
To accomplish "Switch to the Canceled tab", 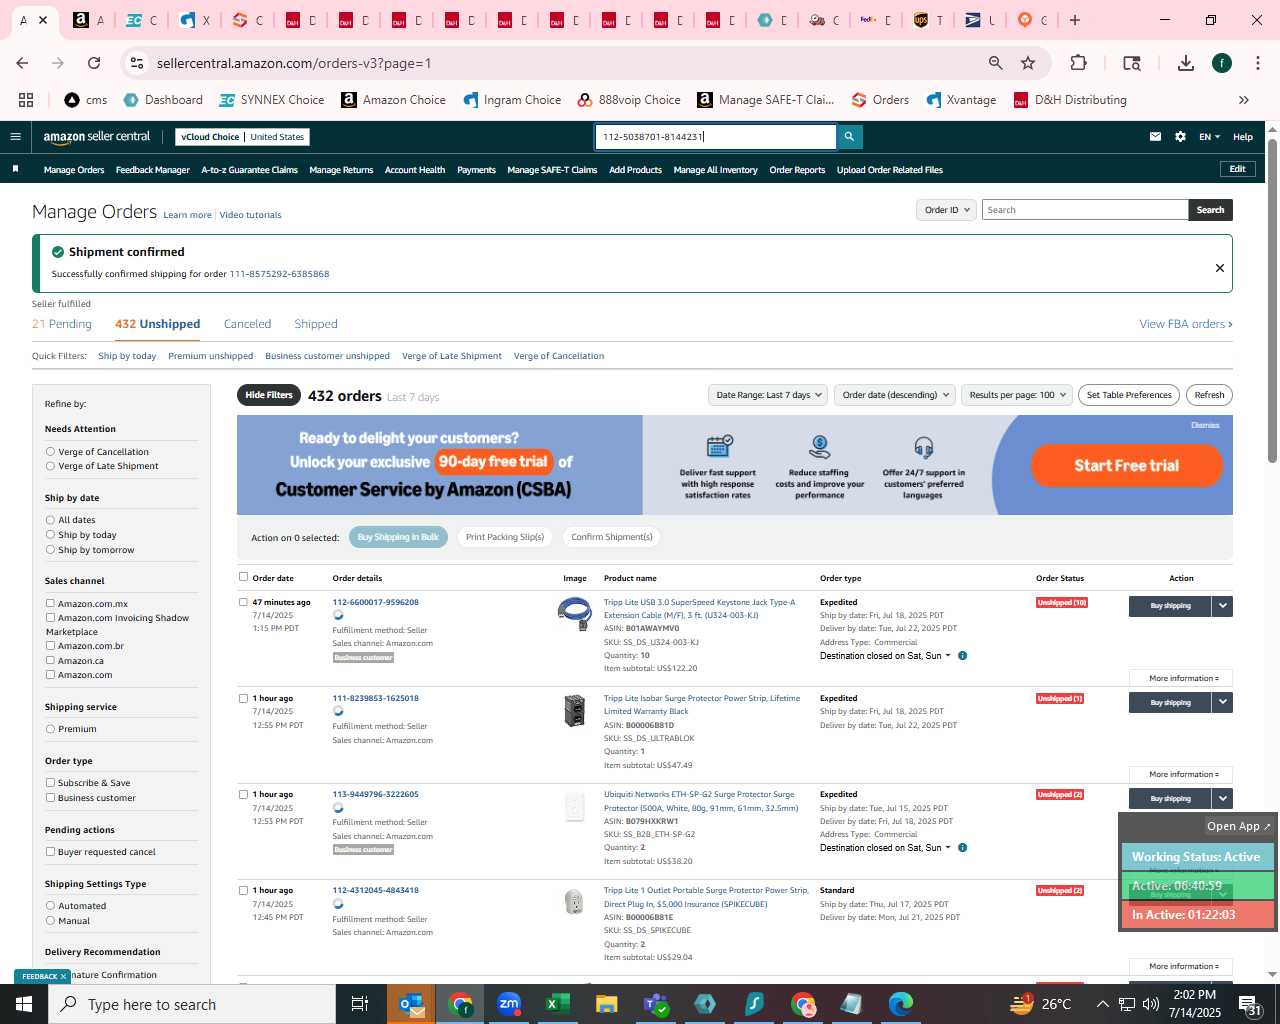I will coord(247,324).
